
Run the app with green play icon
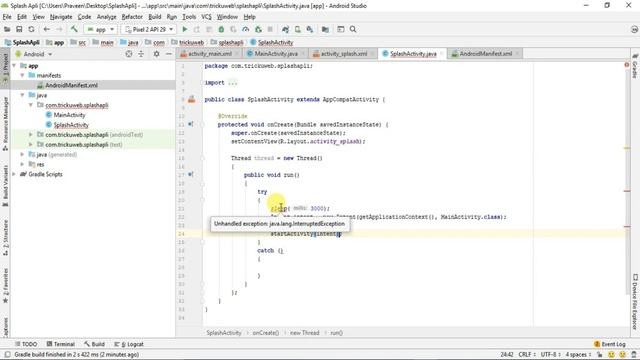185,29
